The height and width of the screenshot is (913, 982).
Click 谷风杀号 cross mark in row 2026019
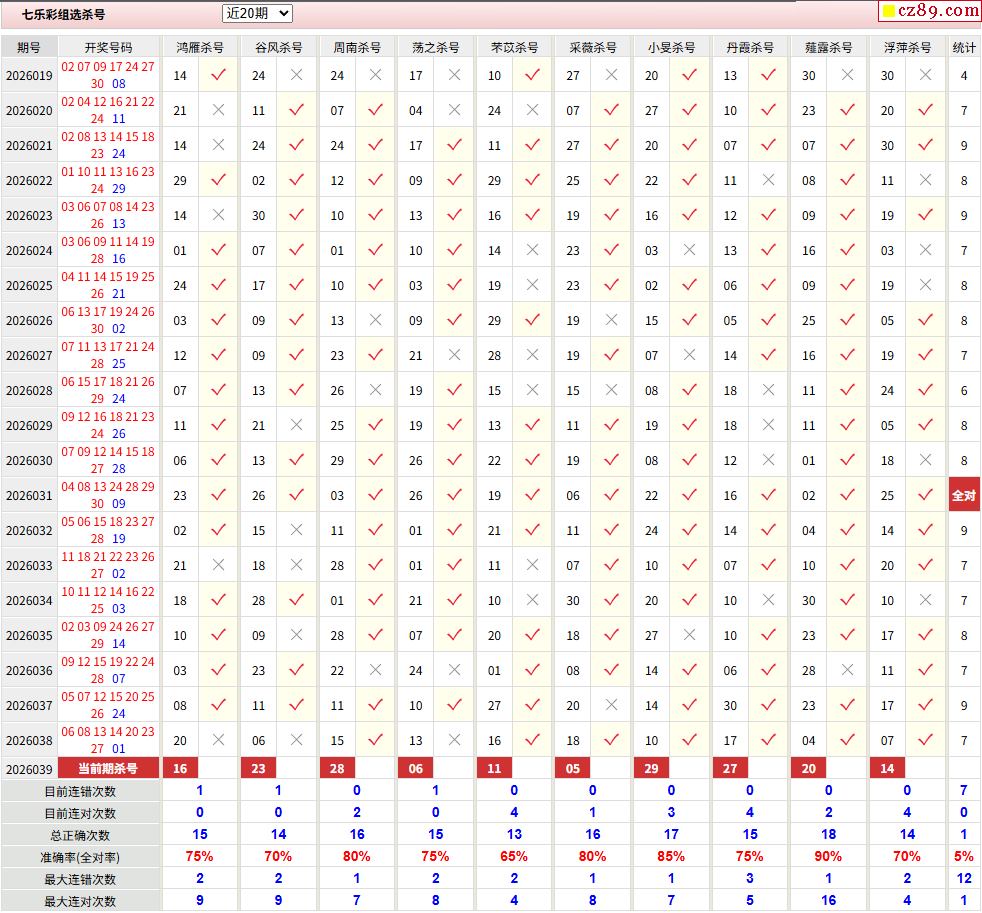[296, 75]
